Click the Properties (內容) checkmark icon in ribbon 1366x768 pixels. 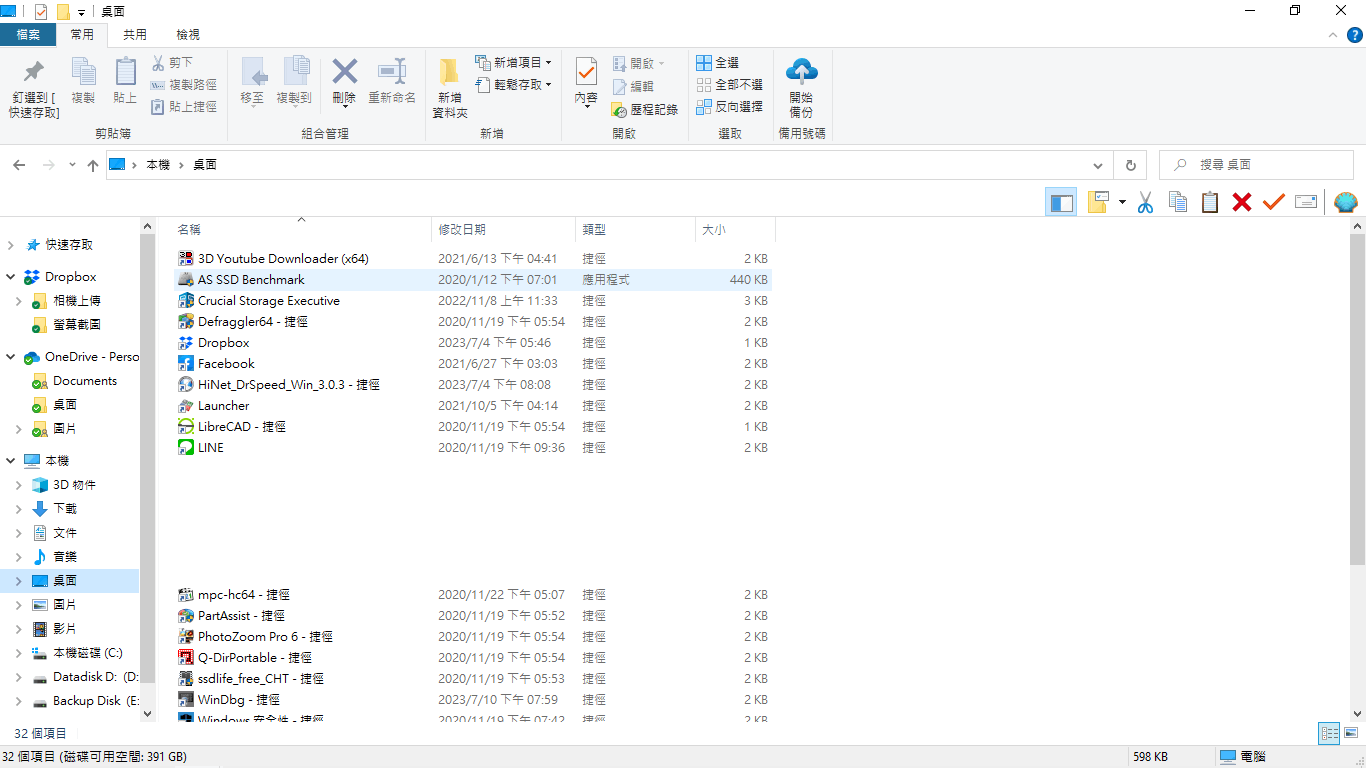[x=586, y=72]
